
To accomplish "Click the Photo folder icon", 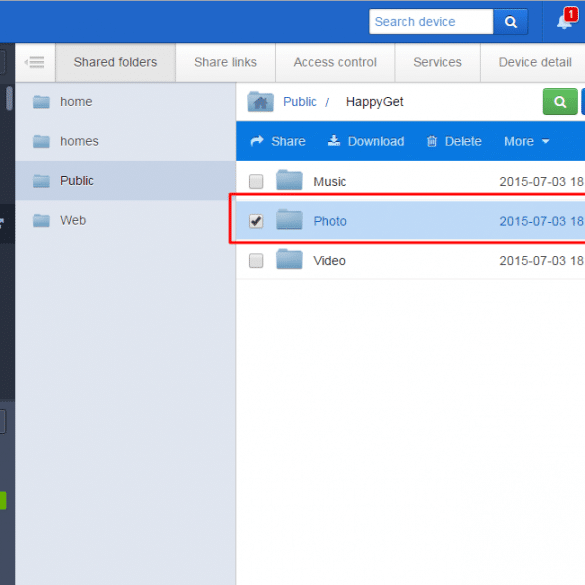I will tap(289, 220).
